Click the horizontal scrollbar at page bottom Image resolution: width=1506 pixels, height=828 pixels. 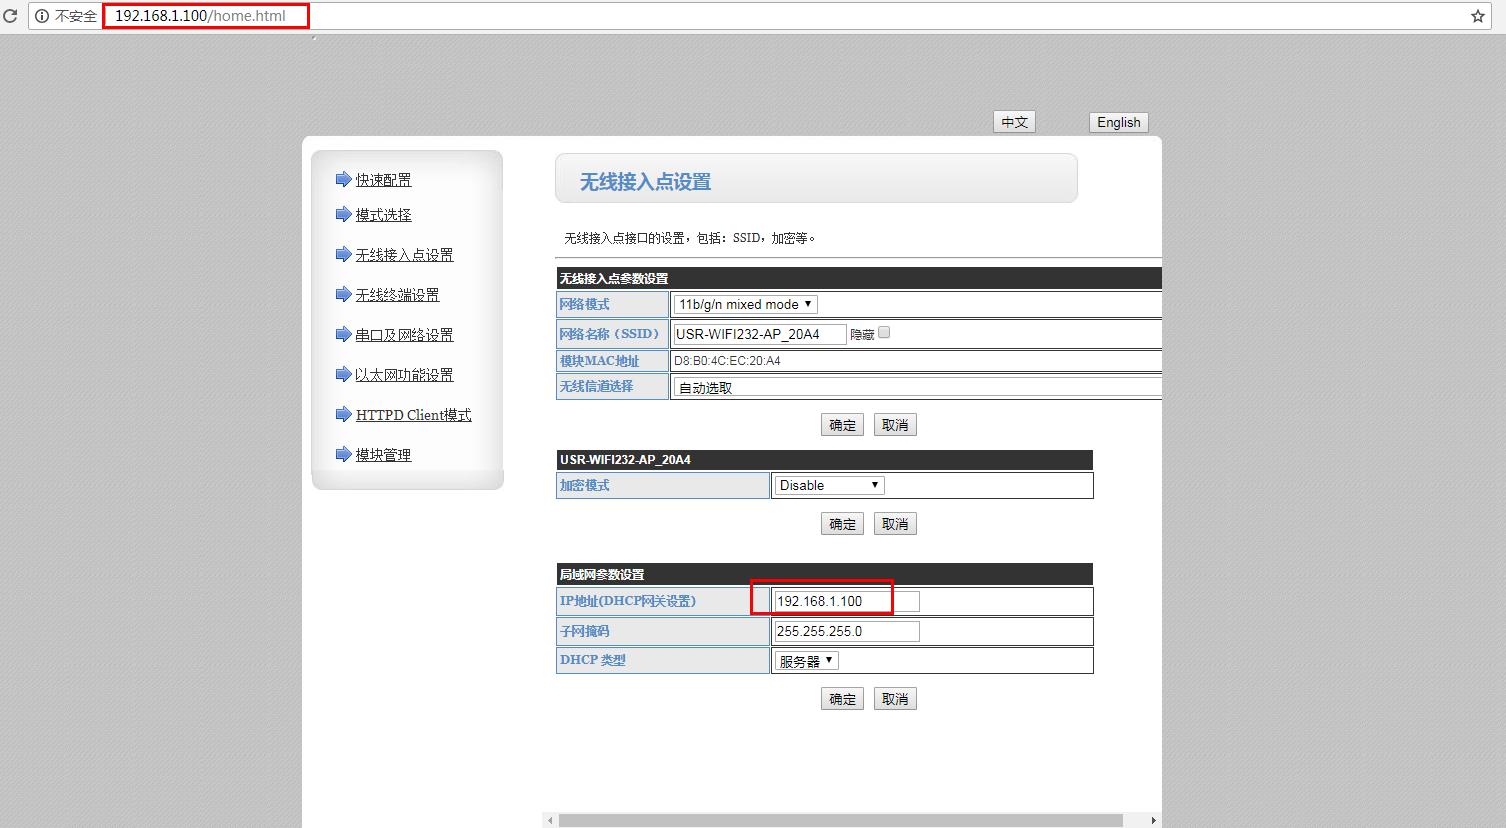click(840, 820)
